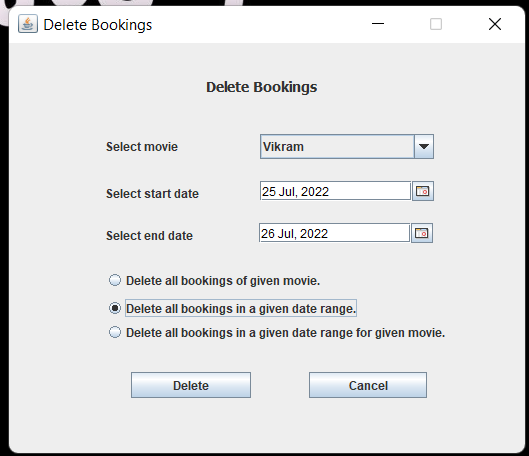This screenshot has width=529, height=456.
Task: Click the Delete button
Action: point(191,385)
